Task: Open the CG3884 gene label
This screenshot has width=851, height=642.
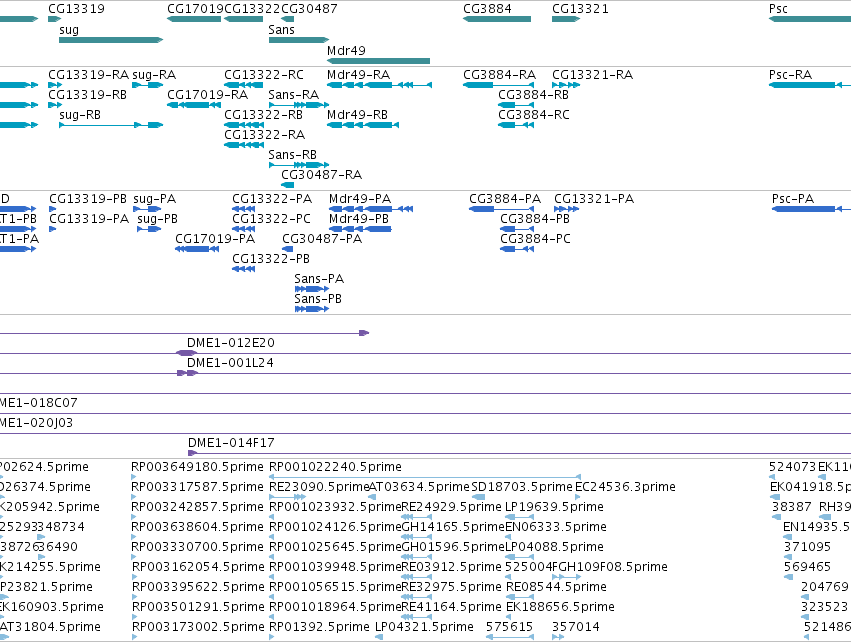Action: 487,9
